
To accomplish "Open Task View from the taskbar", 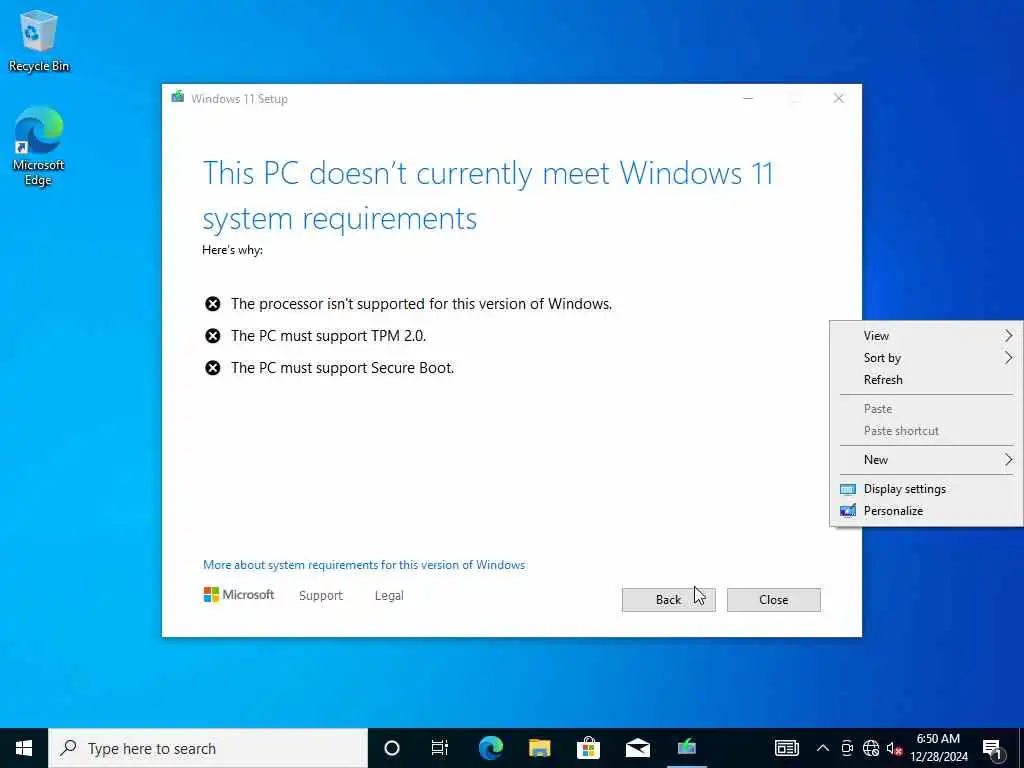I will [440, 748].
